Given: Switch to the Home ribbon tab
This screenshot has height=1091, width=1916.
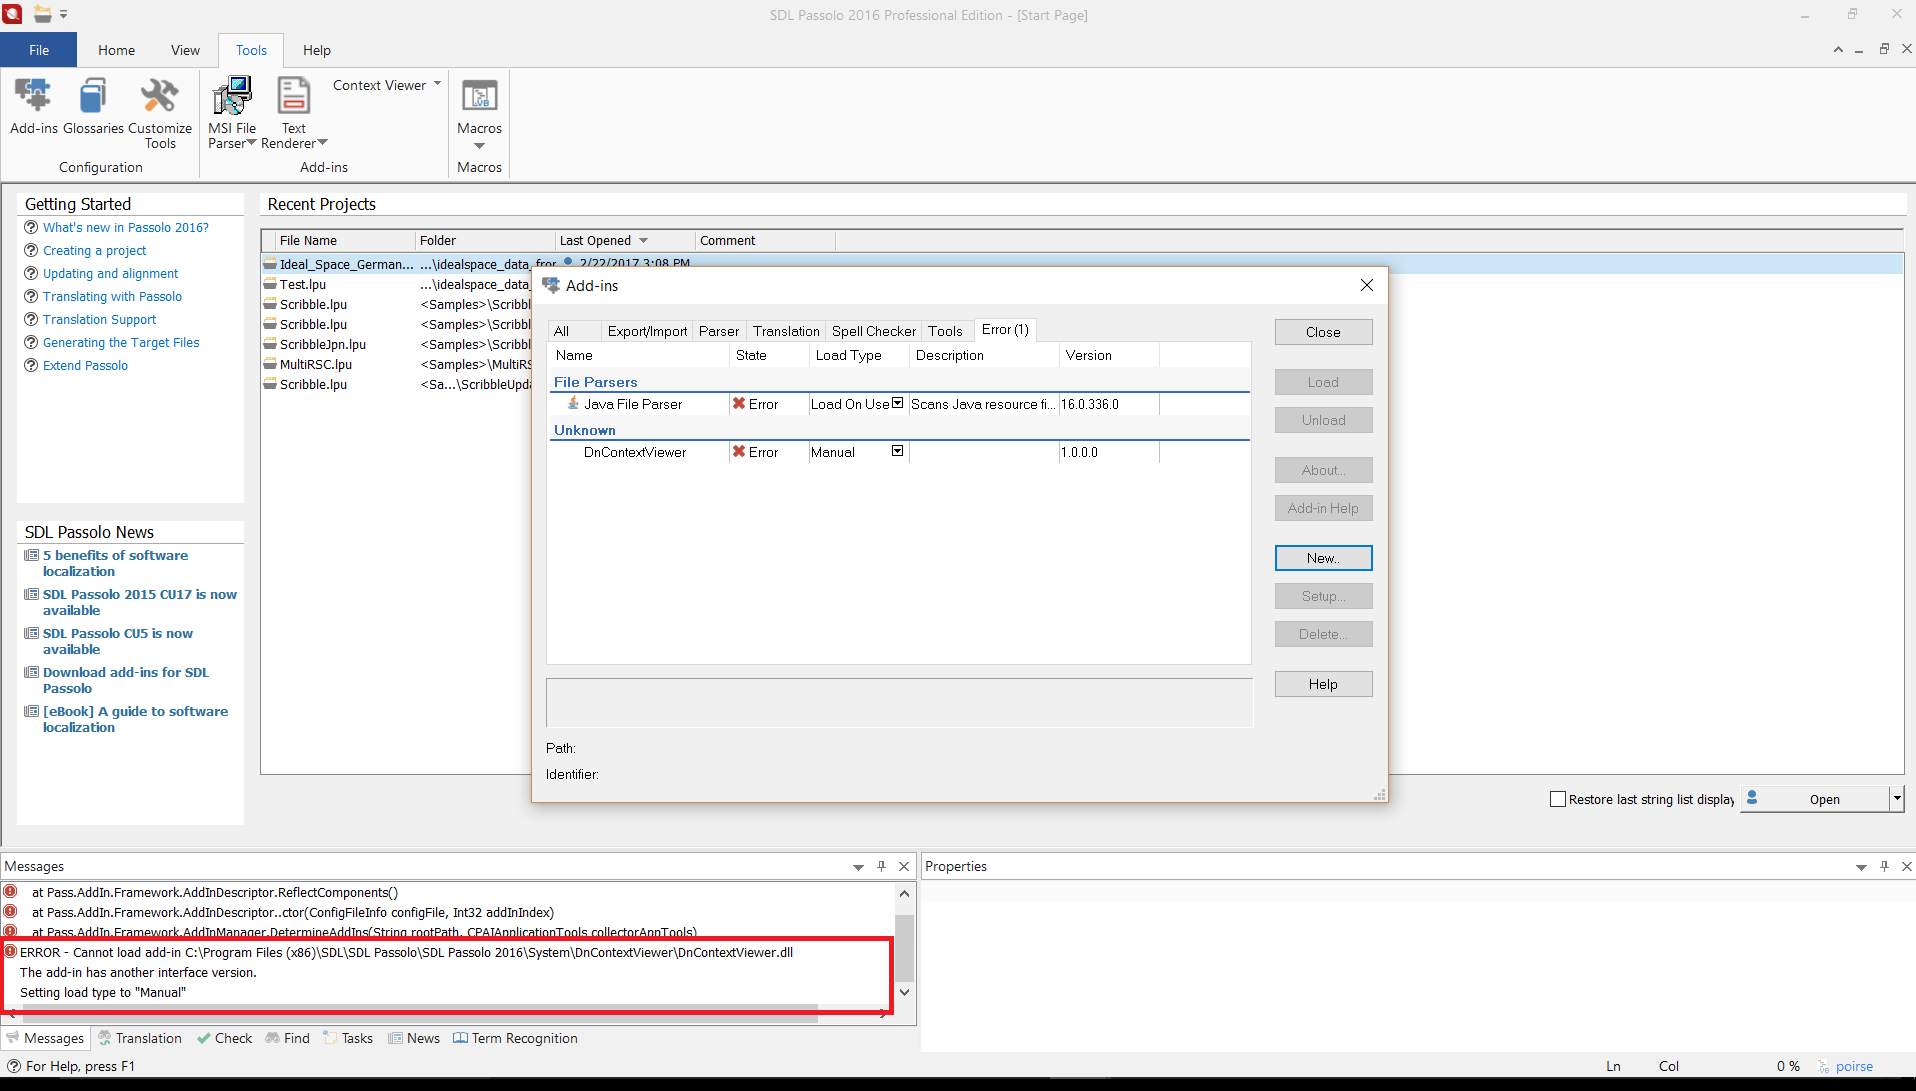Looking at the screenshot, I should pyautogui.click(x=116, y=50).
